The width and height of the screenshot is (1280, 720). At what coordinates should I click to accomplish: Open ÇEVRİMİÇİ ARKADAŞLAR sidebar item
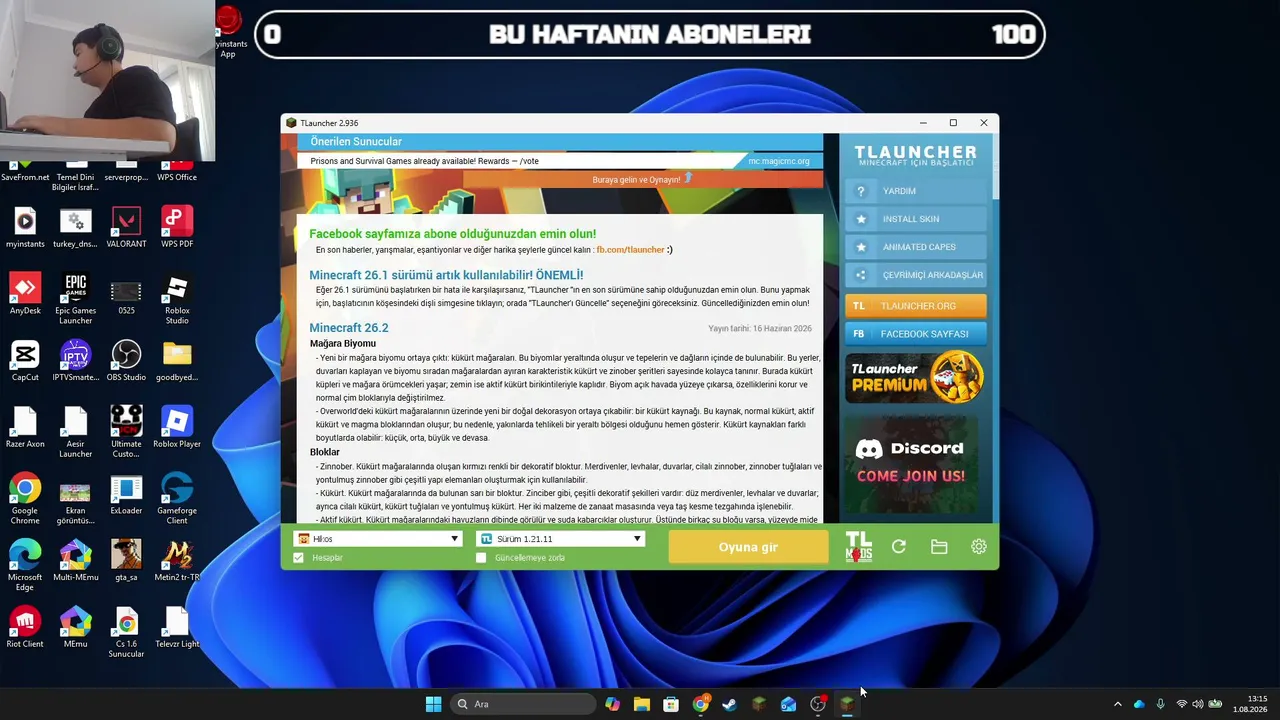point(916,275)
